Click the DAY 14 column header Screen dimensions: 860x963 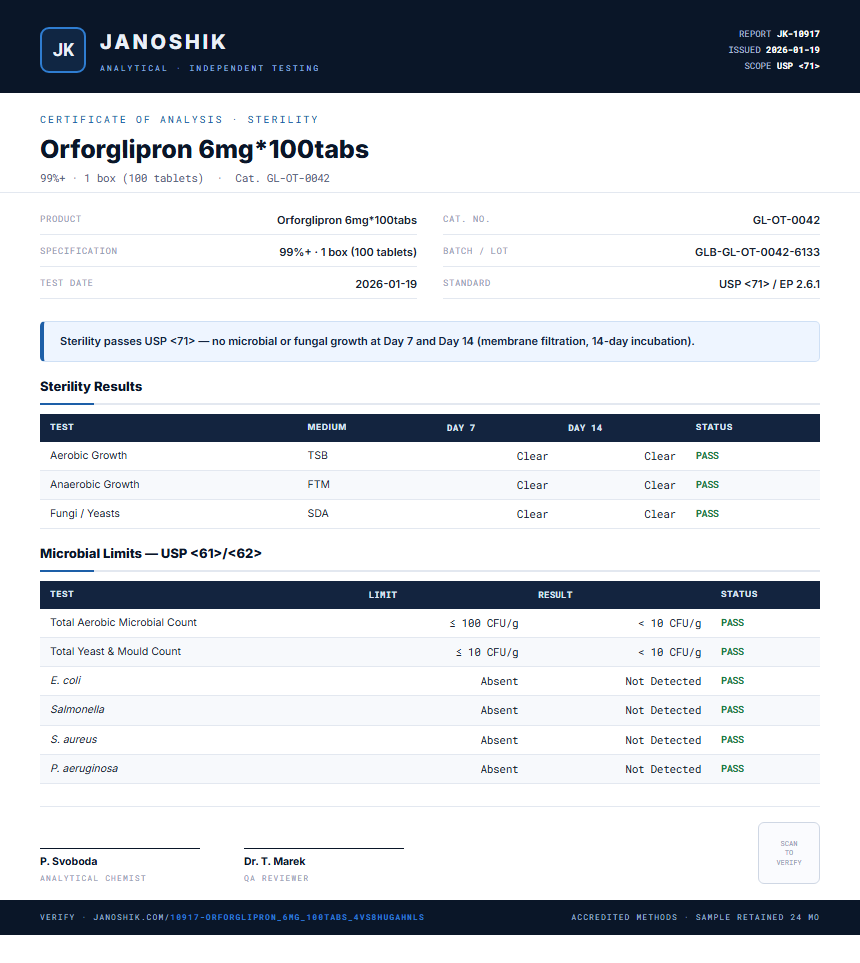coord(585,427)
